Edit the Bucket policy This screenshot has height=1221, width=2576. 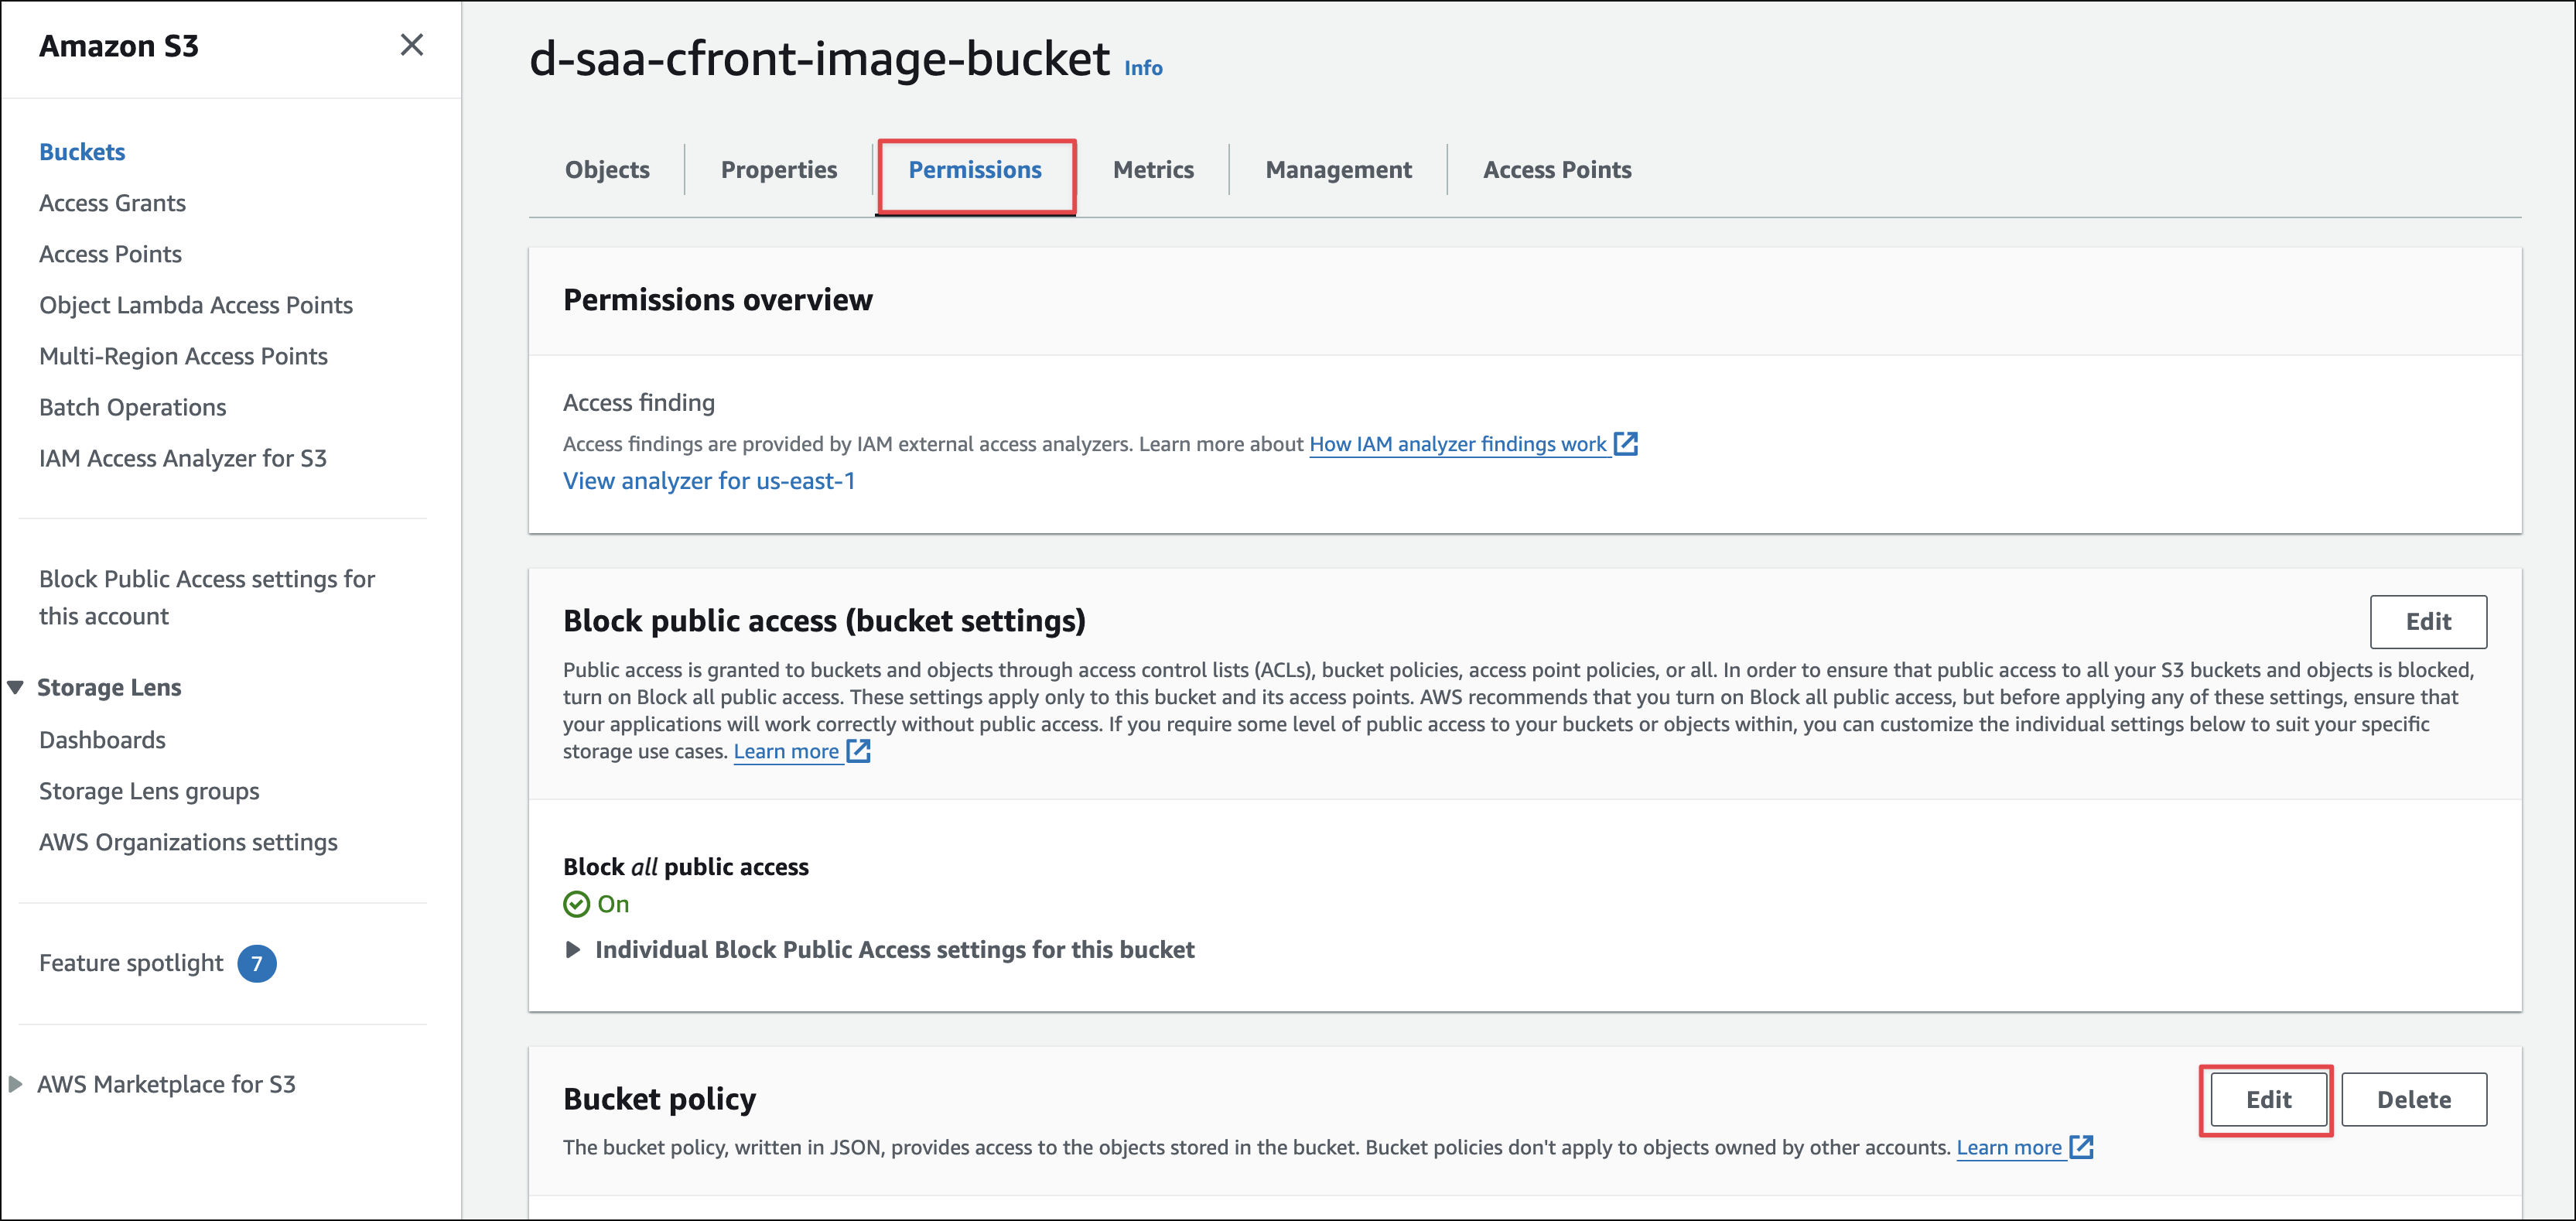pos(2267,1100)
